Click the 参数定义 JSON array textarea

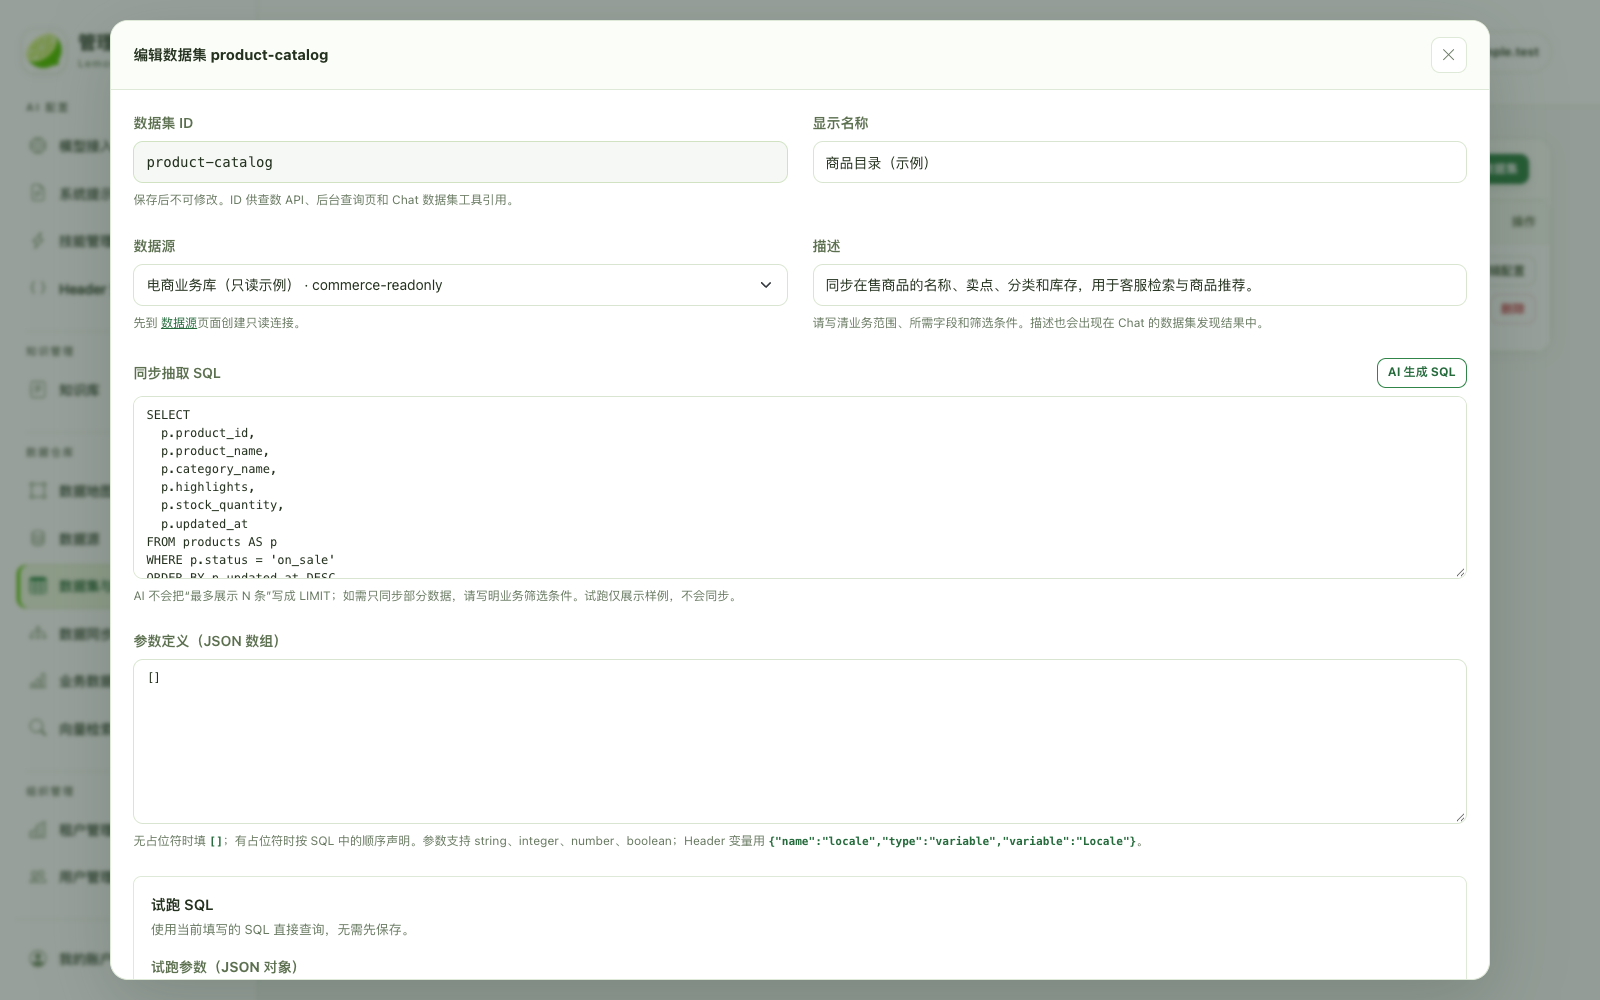tap(799, 741)
